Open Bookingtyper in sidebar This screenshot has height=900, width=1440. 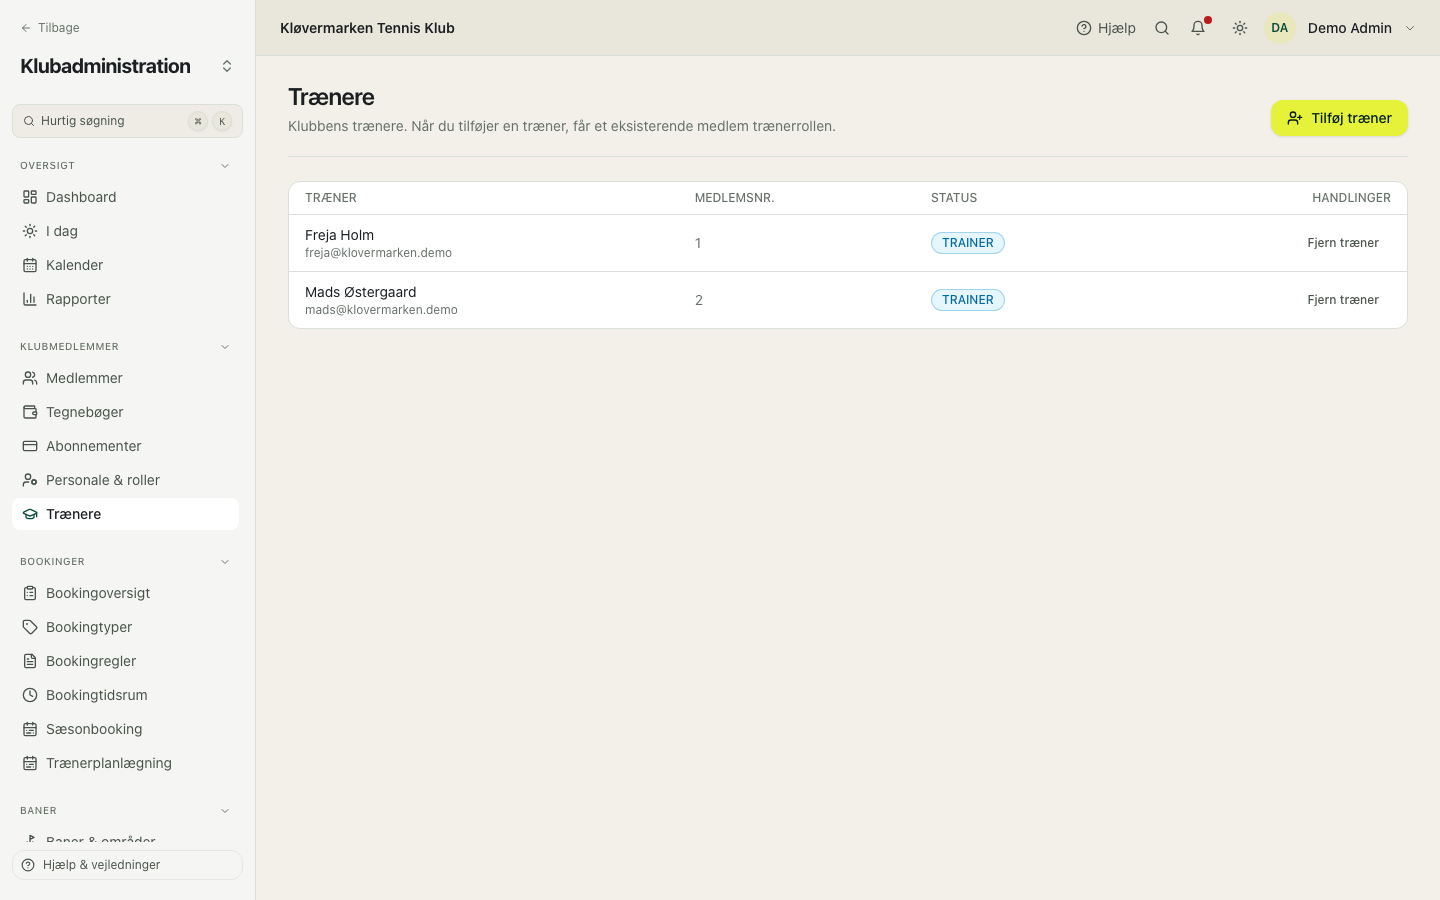125,627
